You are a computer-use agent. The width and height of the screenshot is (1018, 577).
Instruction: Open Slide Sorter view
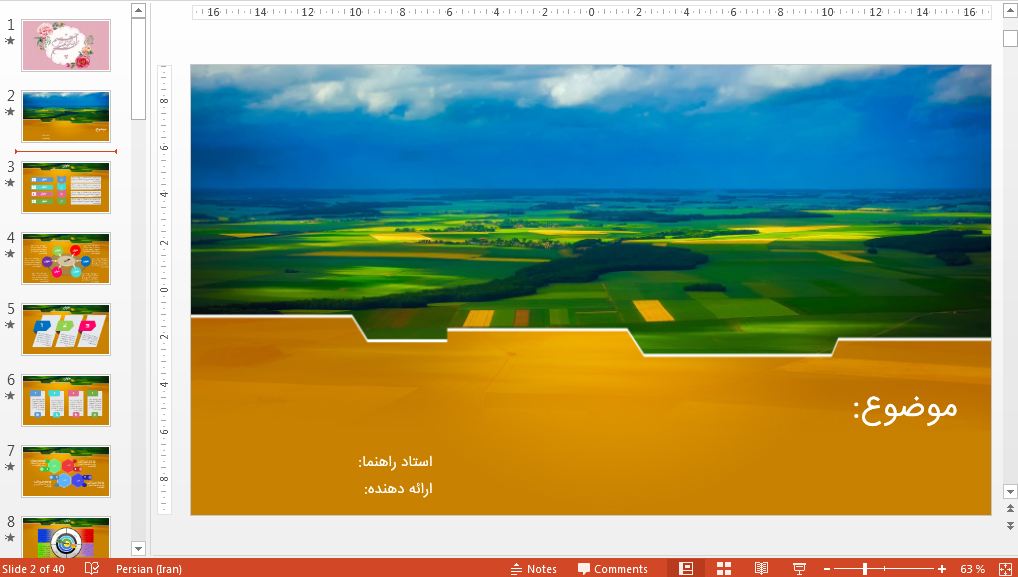point(723,567)
